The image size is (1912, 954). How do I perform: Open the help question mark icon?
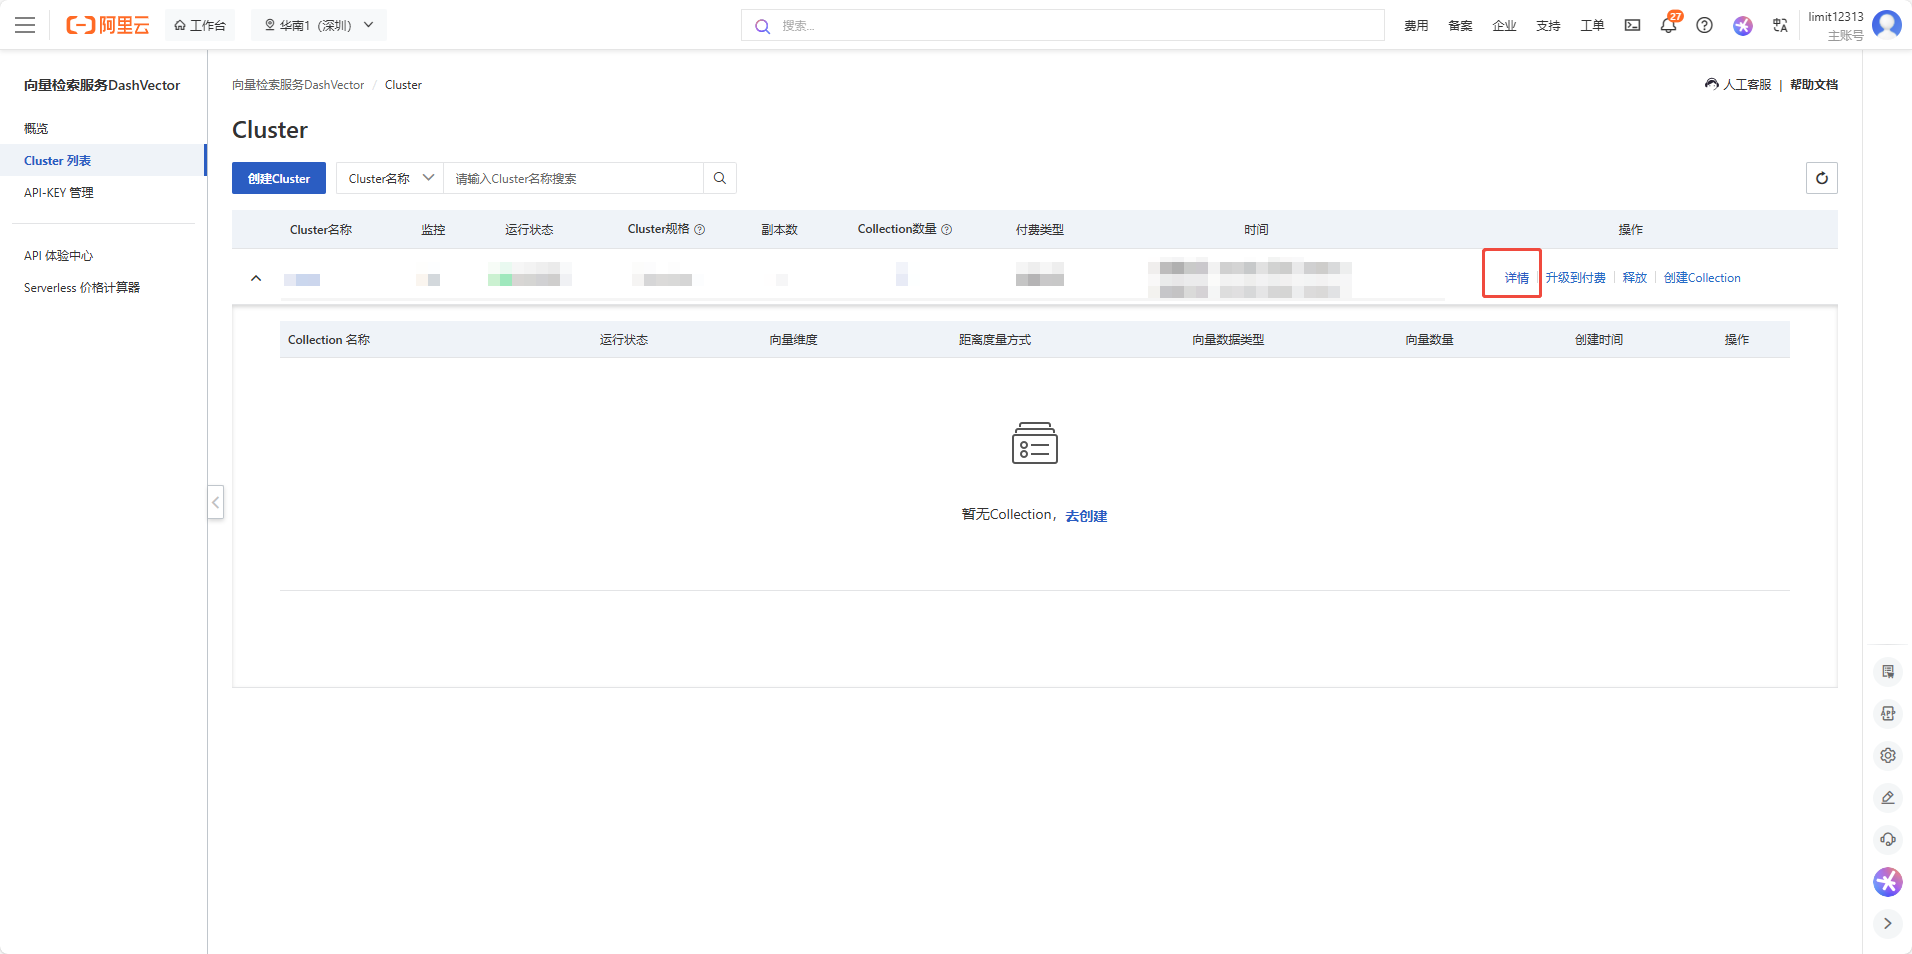[1704, 25]
